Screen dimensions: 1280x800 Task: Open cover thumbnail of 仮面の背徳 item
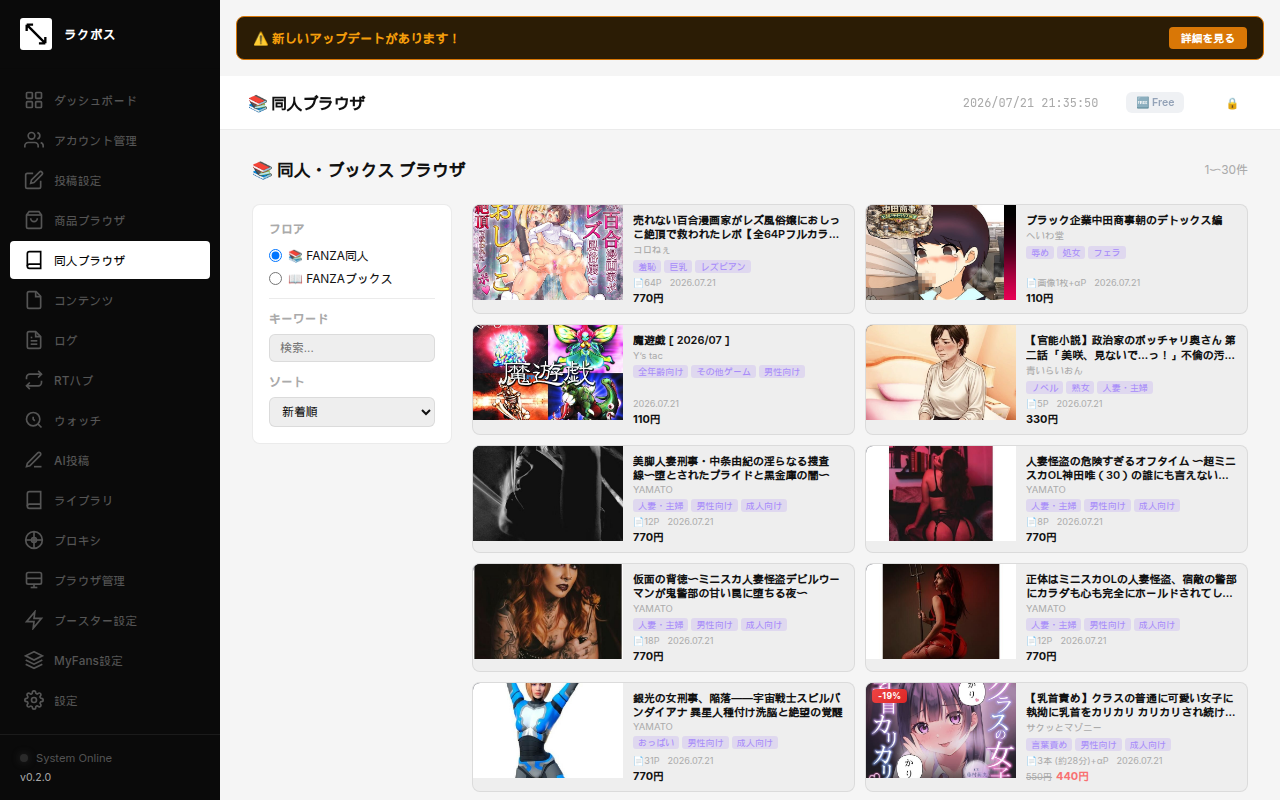click(548, 611)
